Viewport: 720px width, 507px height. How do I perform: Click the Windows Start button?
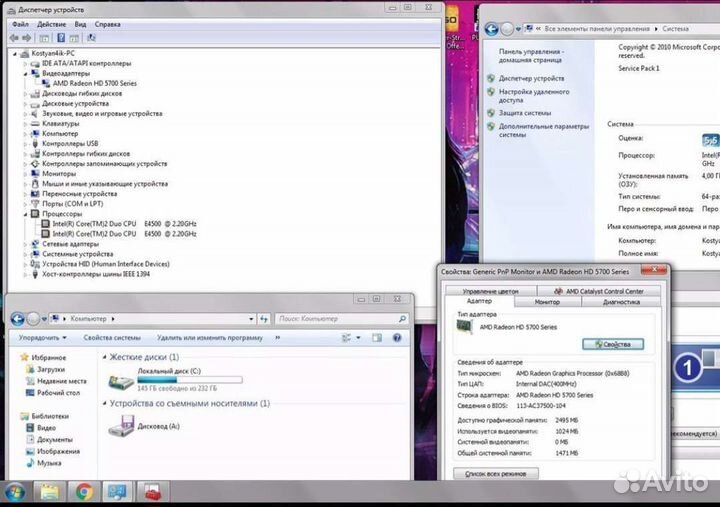[15, 492]
